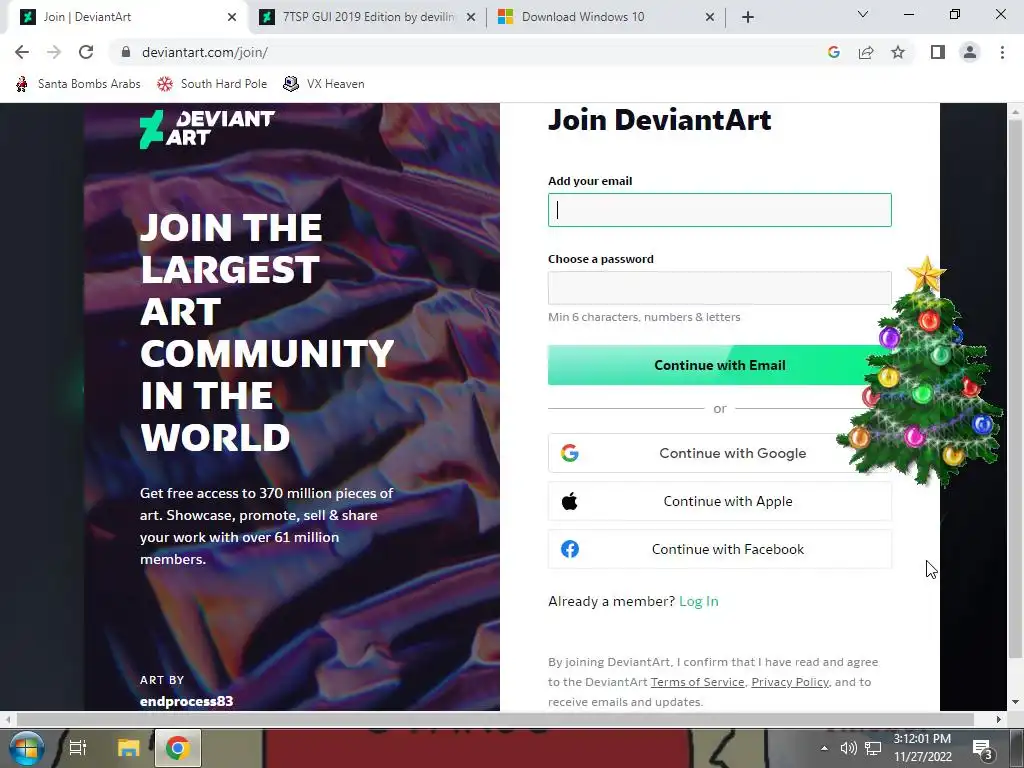Open Task View on the taskbar
Viewport: 1024px width, 768px height.
coord(78,748)
